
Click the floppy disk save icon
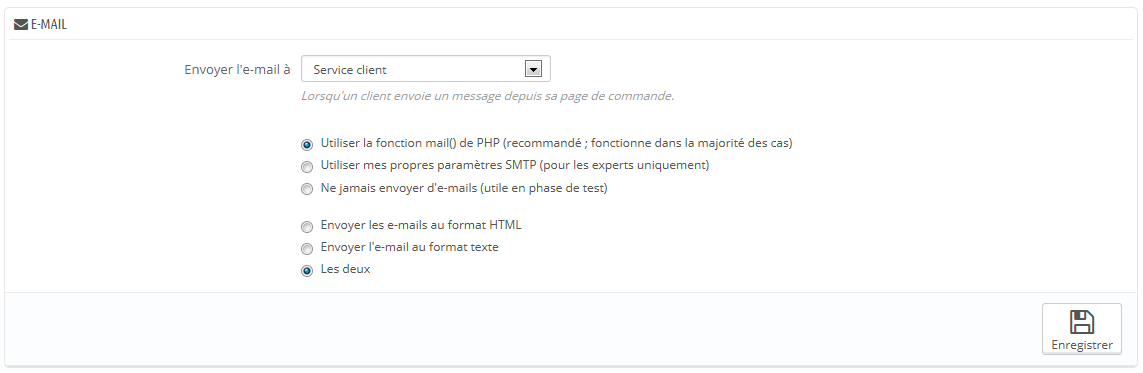click(1082, 322)
